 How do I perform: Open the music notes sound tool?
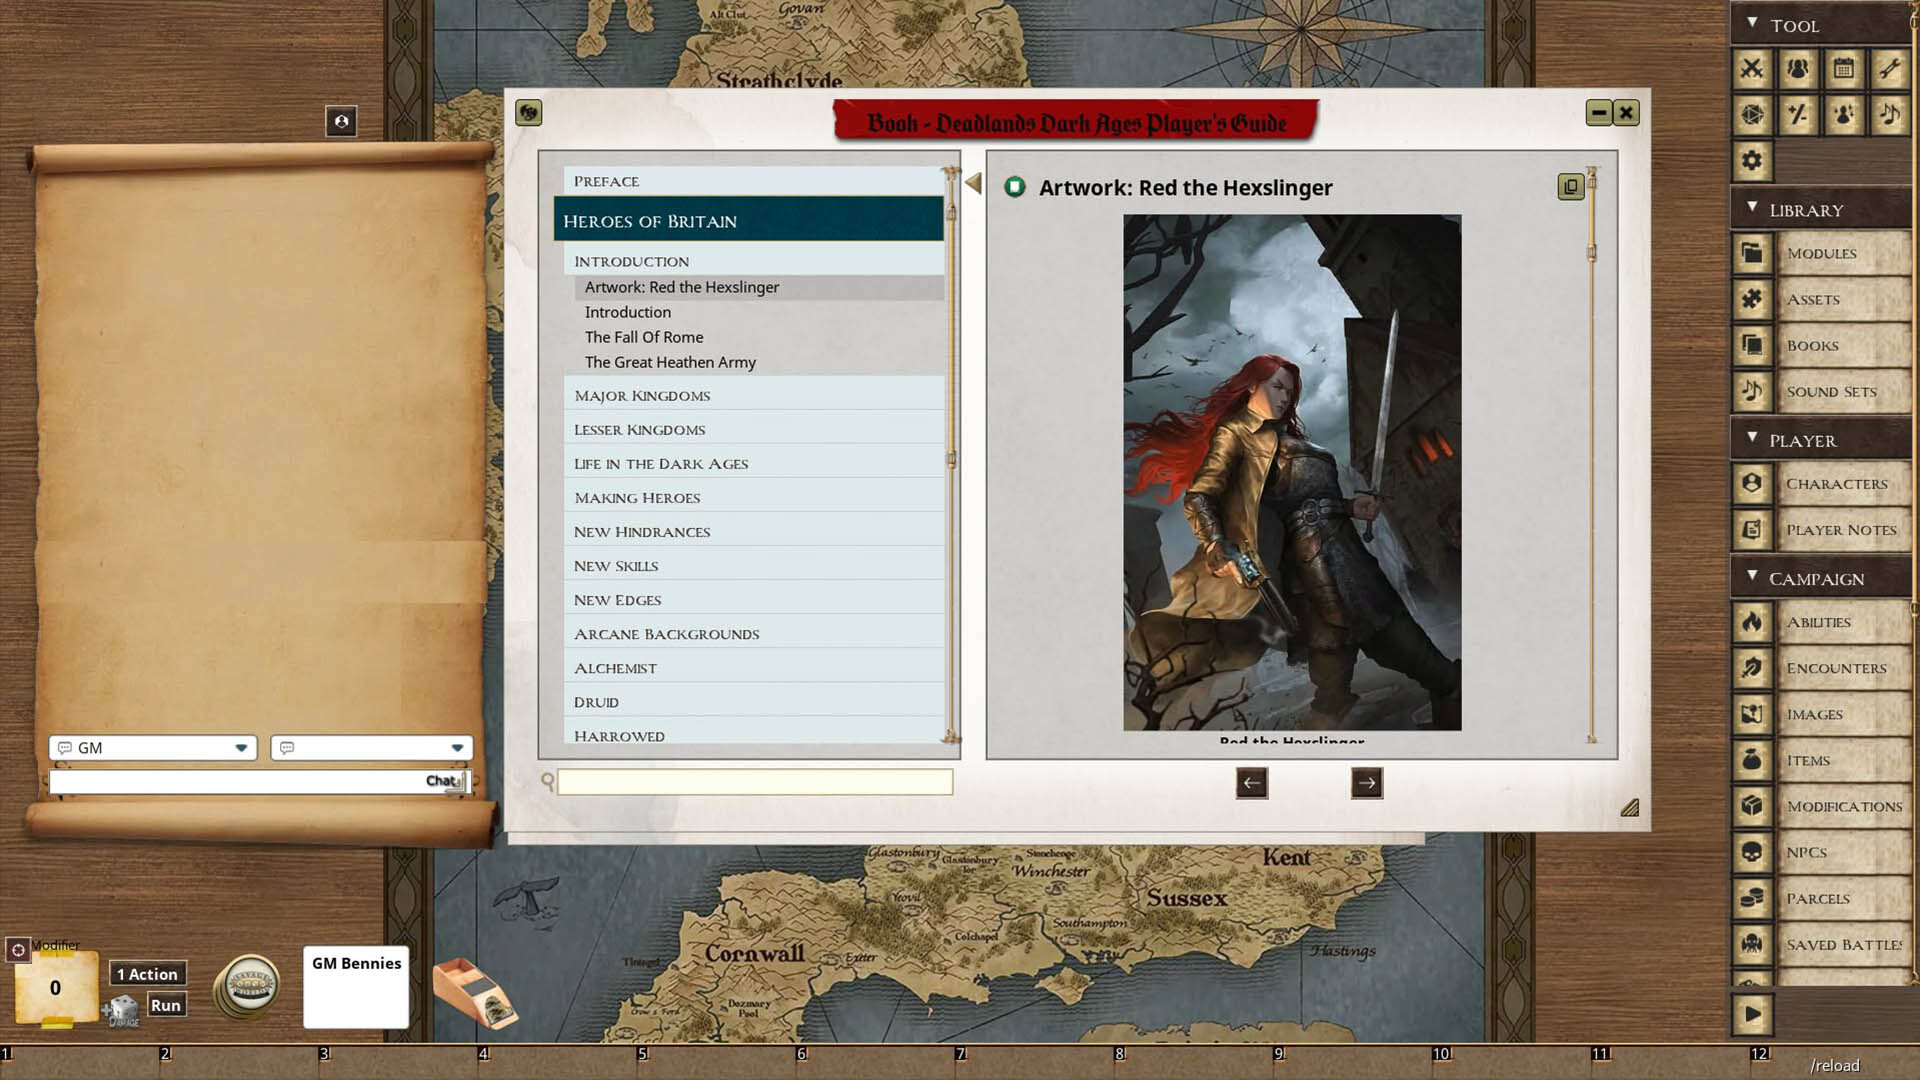click(x=1889, y=115)
